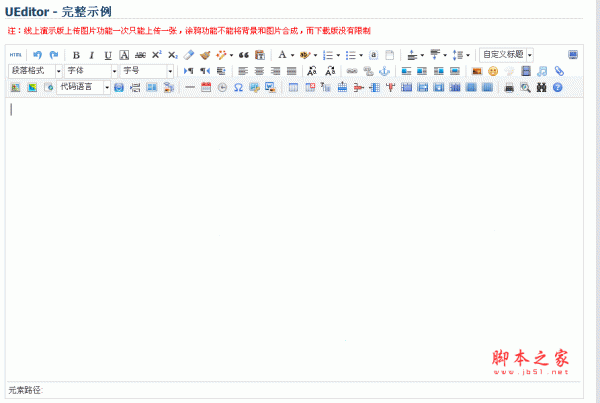Screen dimensions: 600x403
Task: Click the paste plain text clipboard icon
Action: point(260,55)
